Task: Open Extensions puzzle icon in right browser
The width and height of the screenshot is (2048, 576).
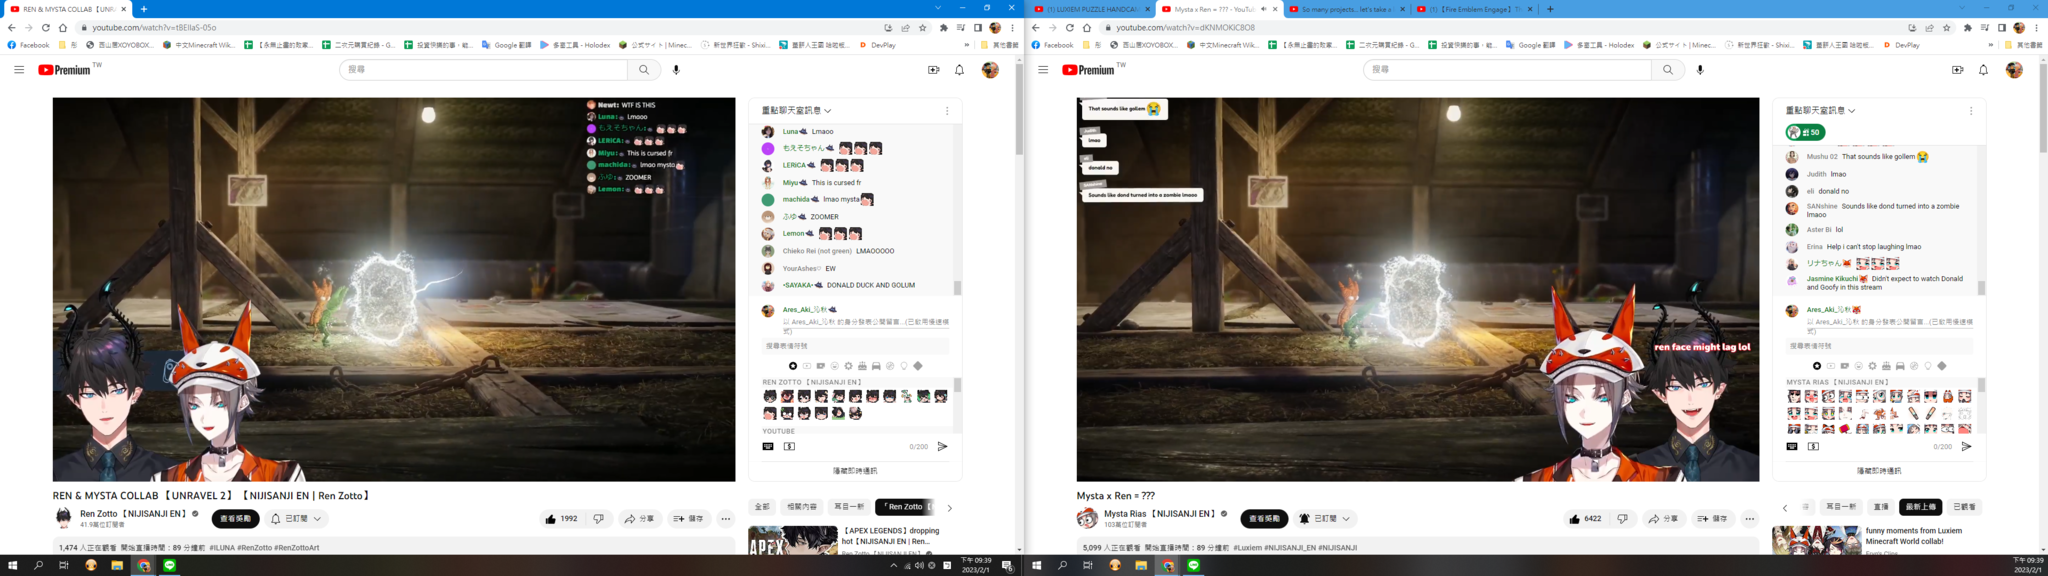Action: pos(1967,28)
